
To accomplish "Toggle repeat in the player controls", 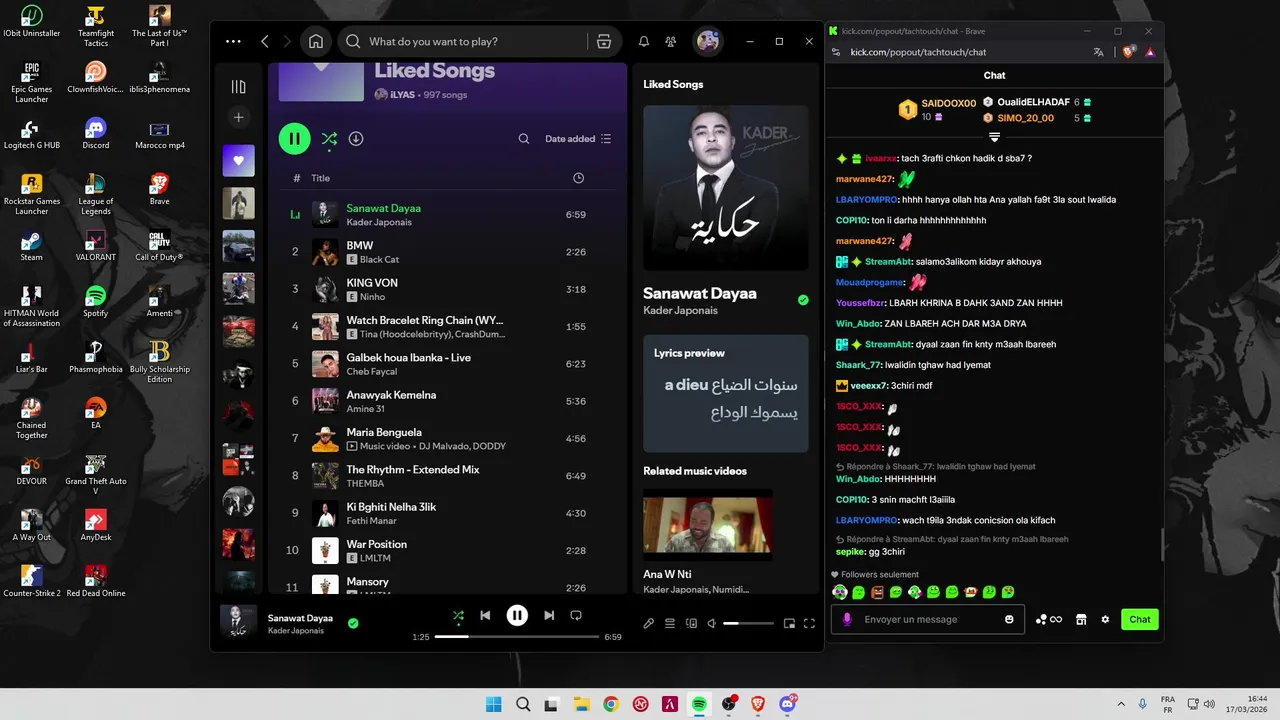I will click(576, 616).
